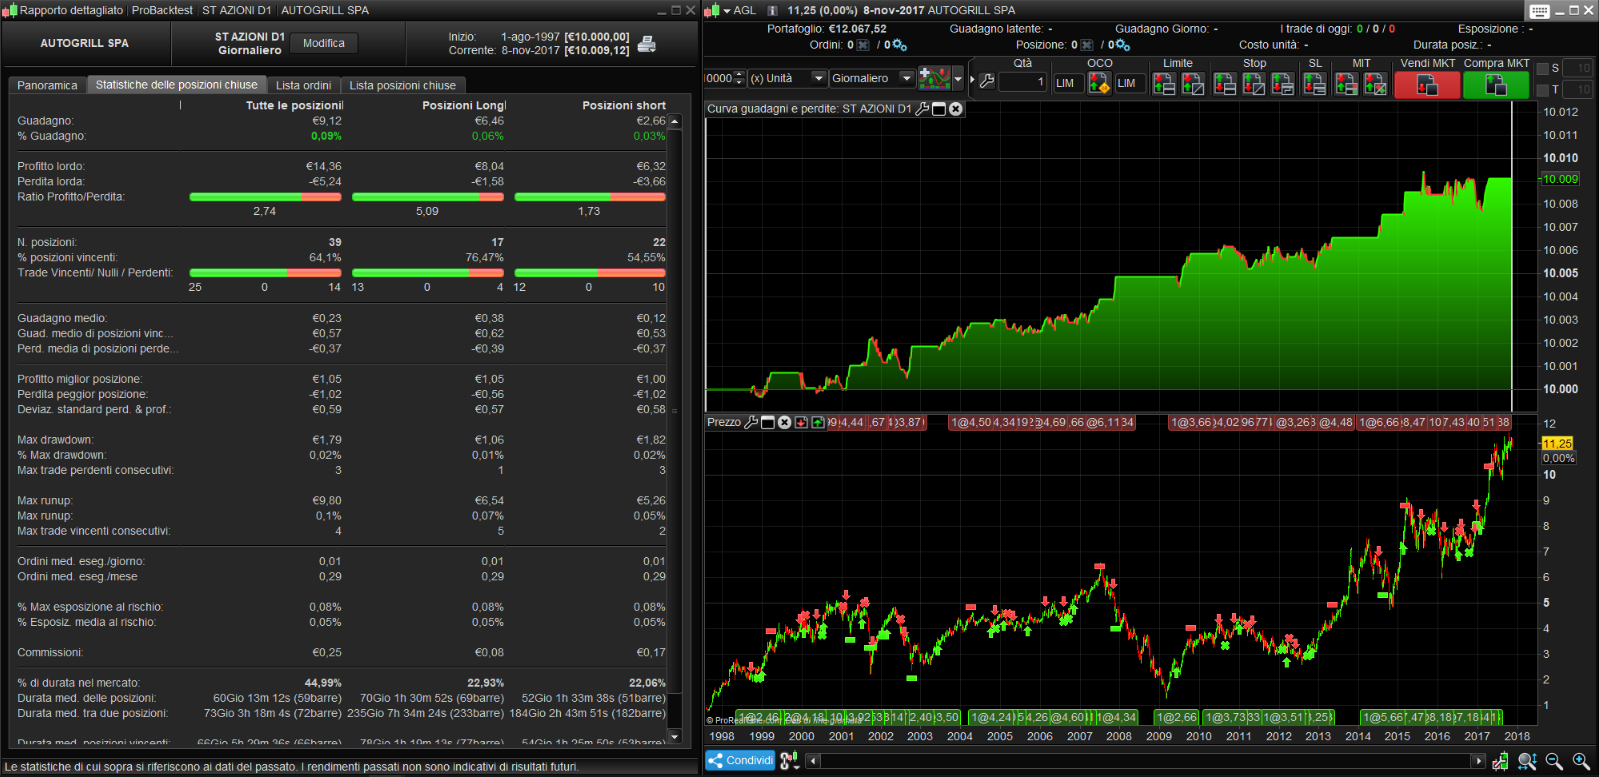Click the statistics panel scroll down arrow
The width and height of the screenshot is (1599, 777).
pos(675,737)
